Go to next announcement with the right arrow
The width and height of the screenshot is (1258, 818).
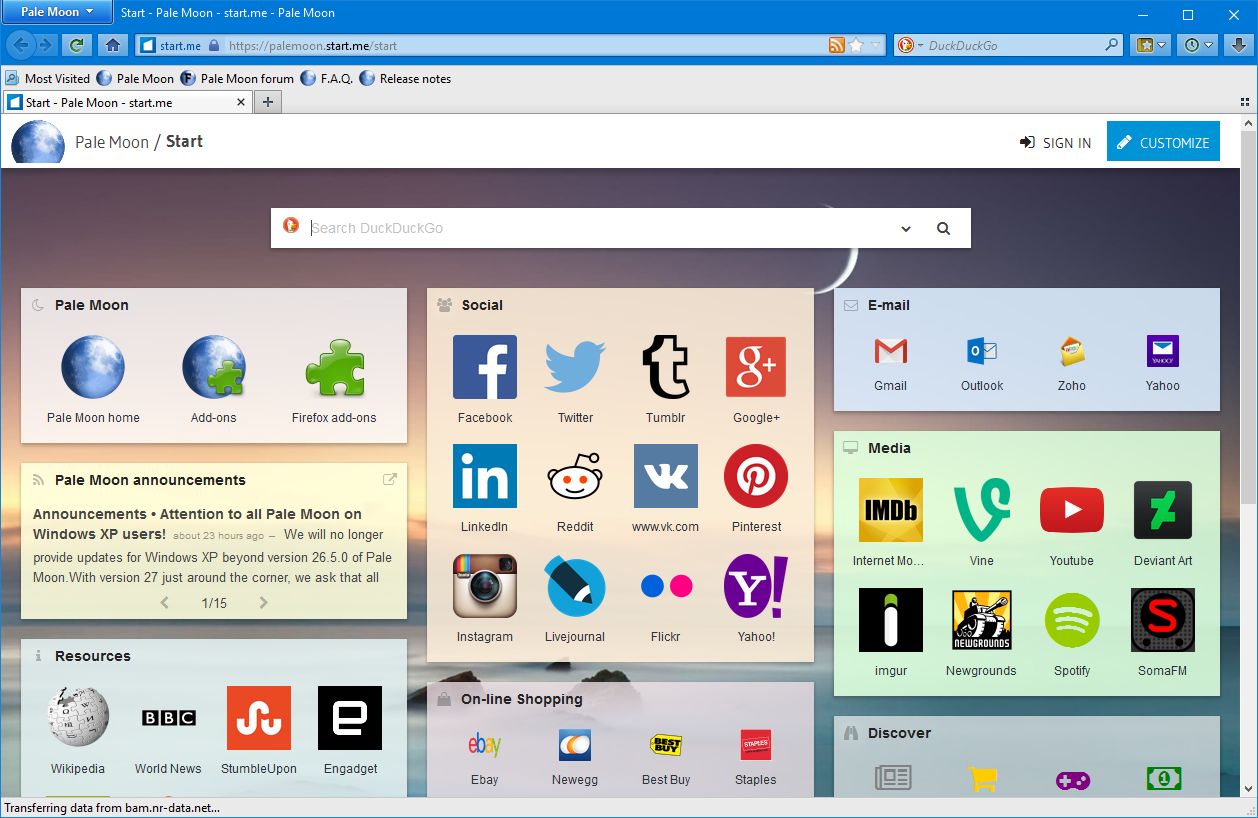pos(264,603)
